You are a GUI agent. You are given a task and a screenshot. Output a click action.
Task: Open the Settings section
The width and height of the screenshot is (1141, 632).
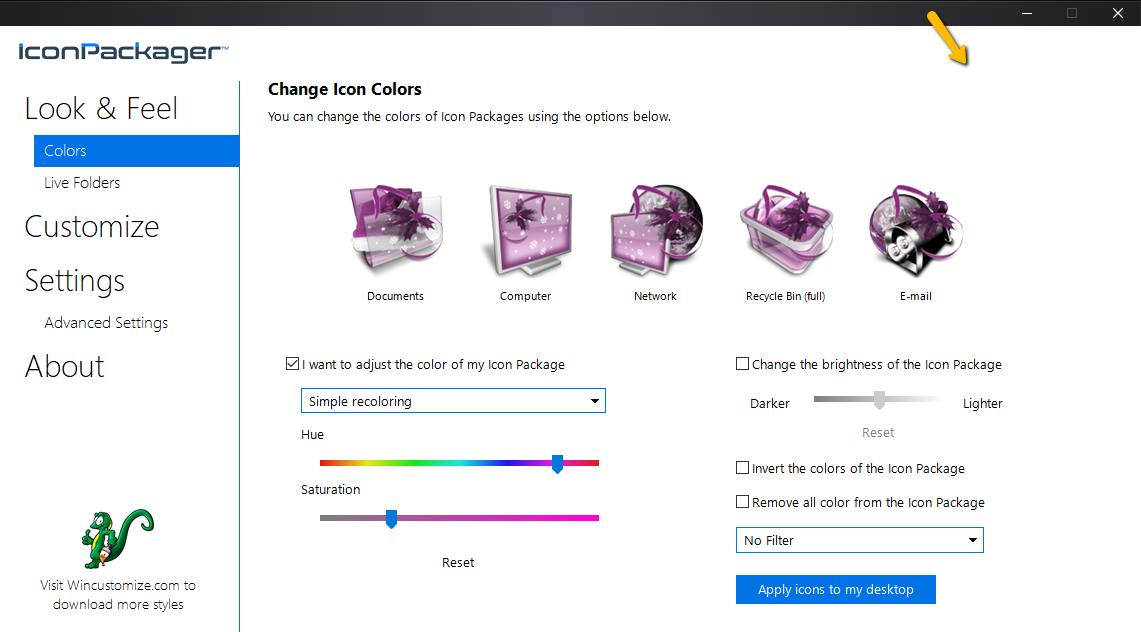coord(74,281)
